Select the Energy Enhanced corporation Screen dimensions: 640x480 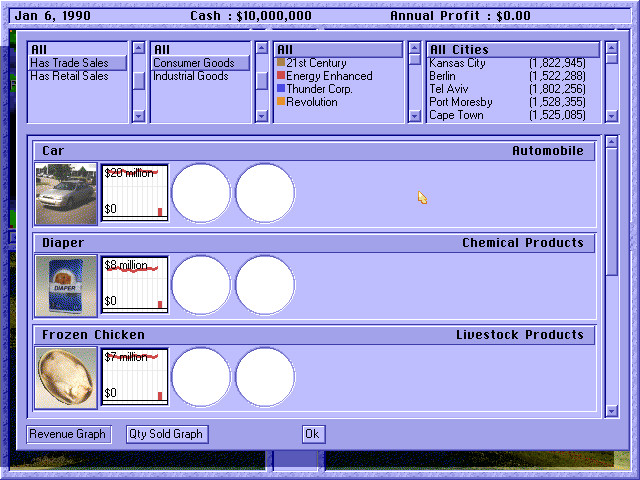(x=339, y=76)
